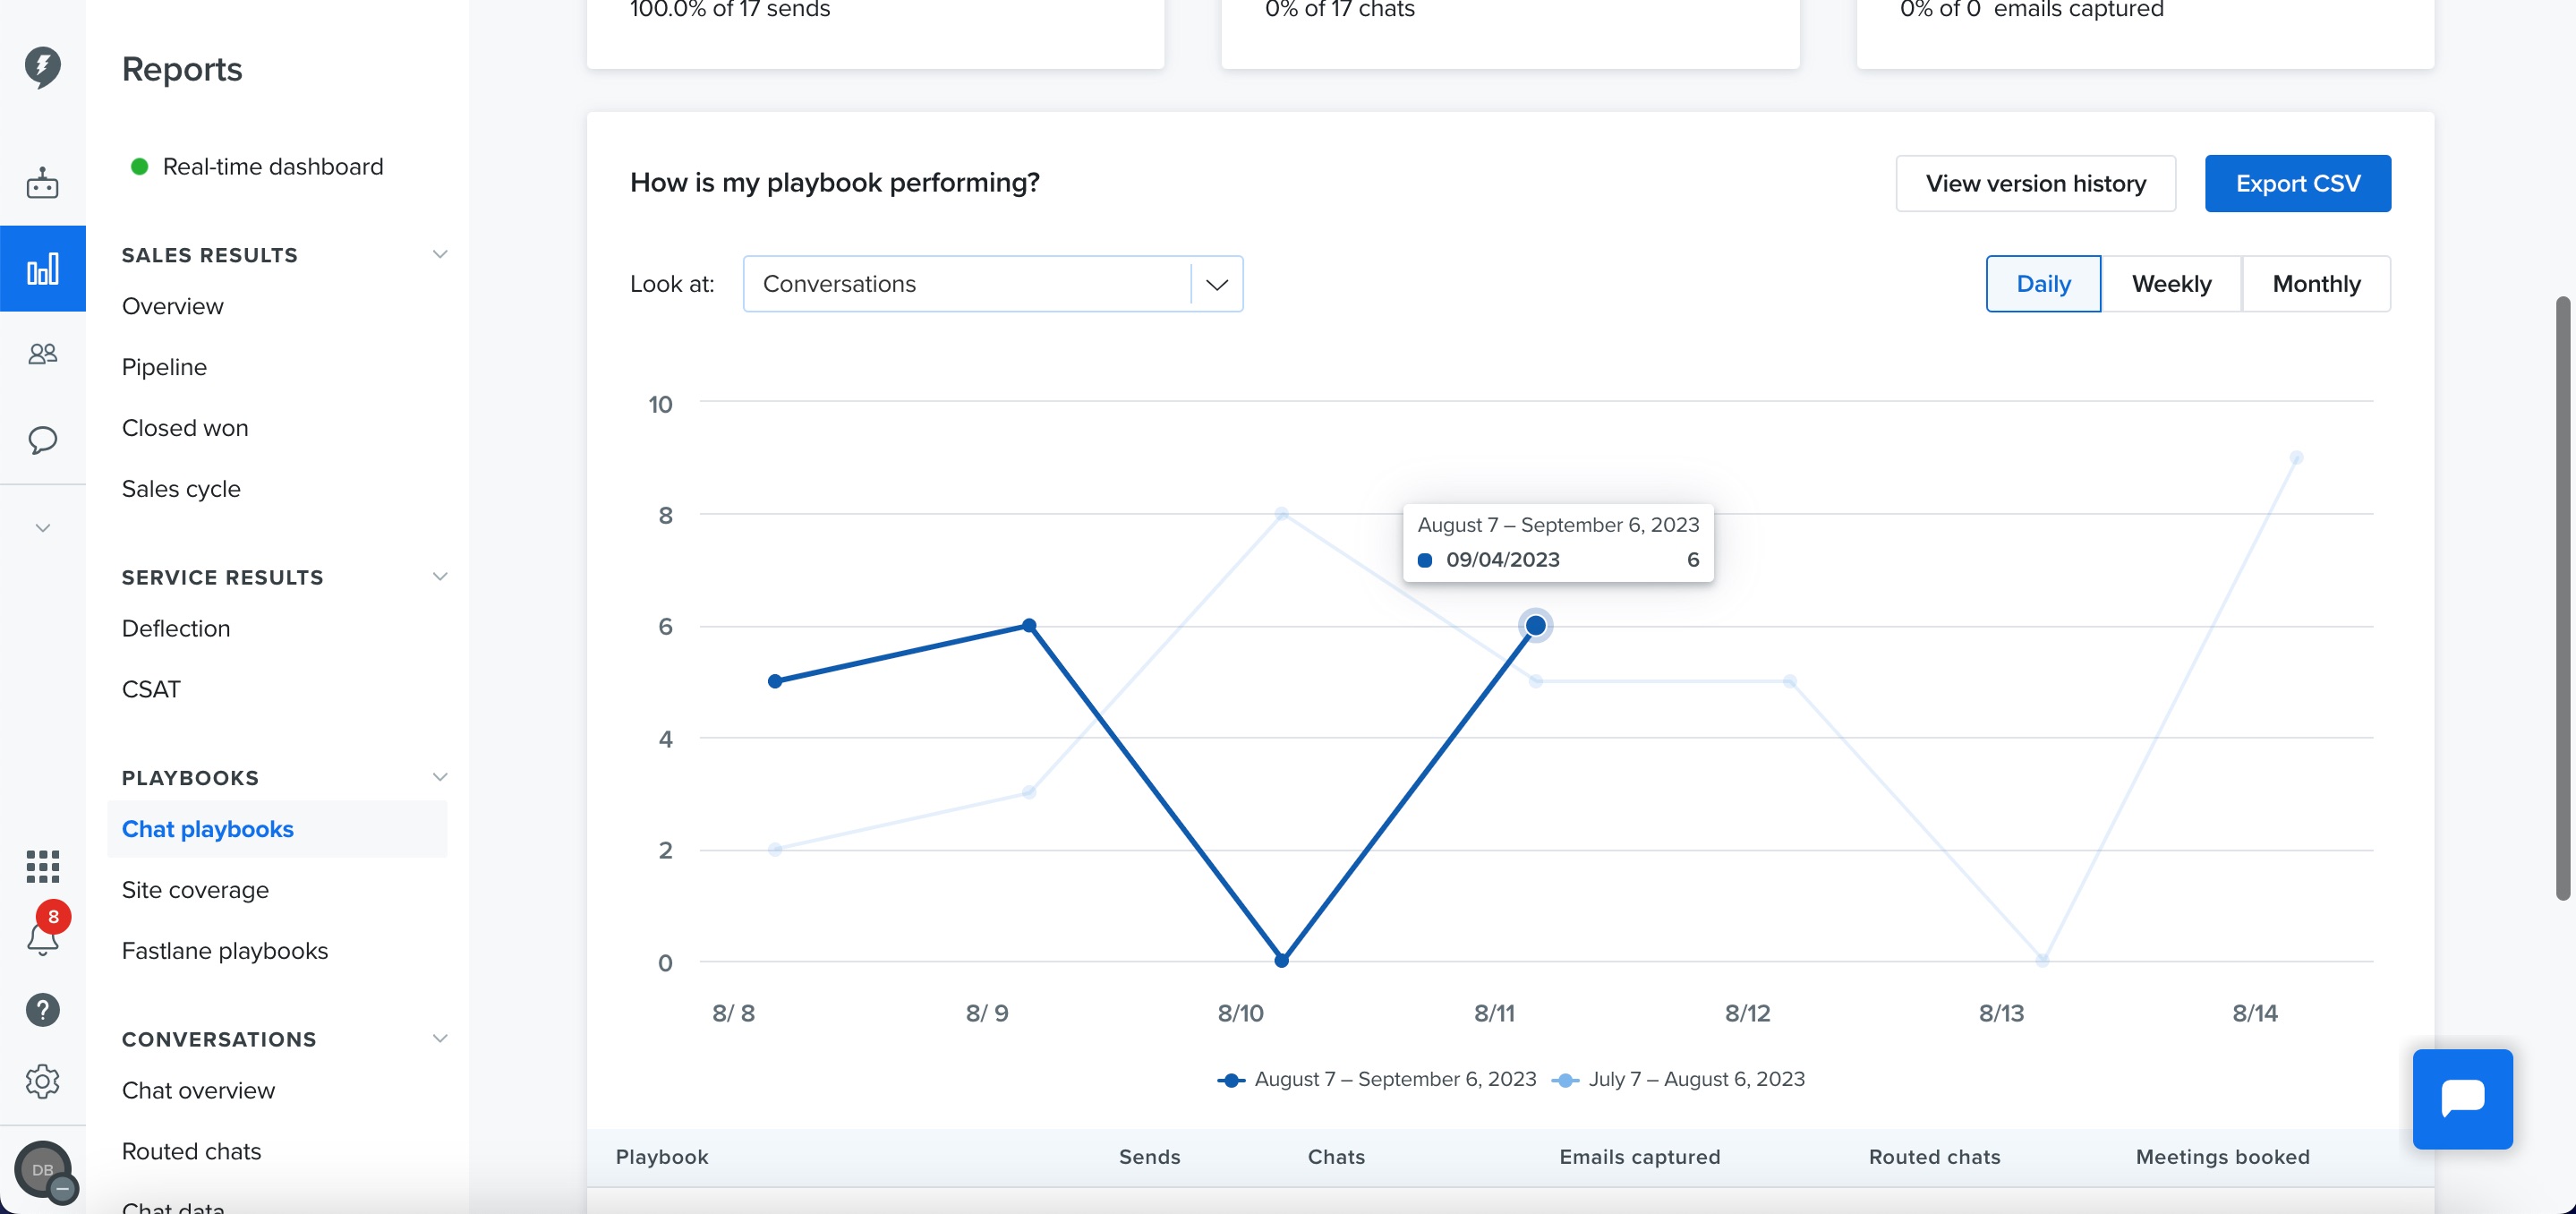Open the conversations speech bubble icon
Image resolution: width=2576 pixels, height=1214 pixels.
[42, 440]
